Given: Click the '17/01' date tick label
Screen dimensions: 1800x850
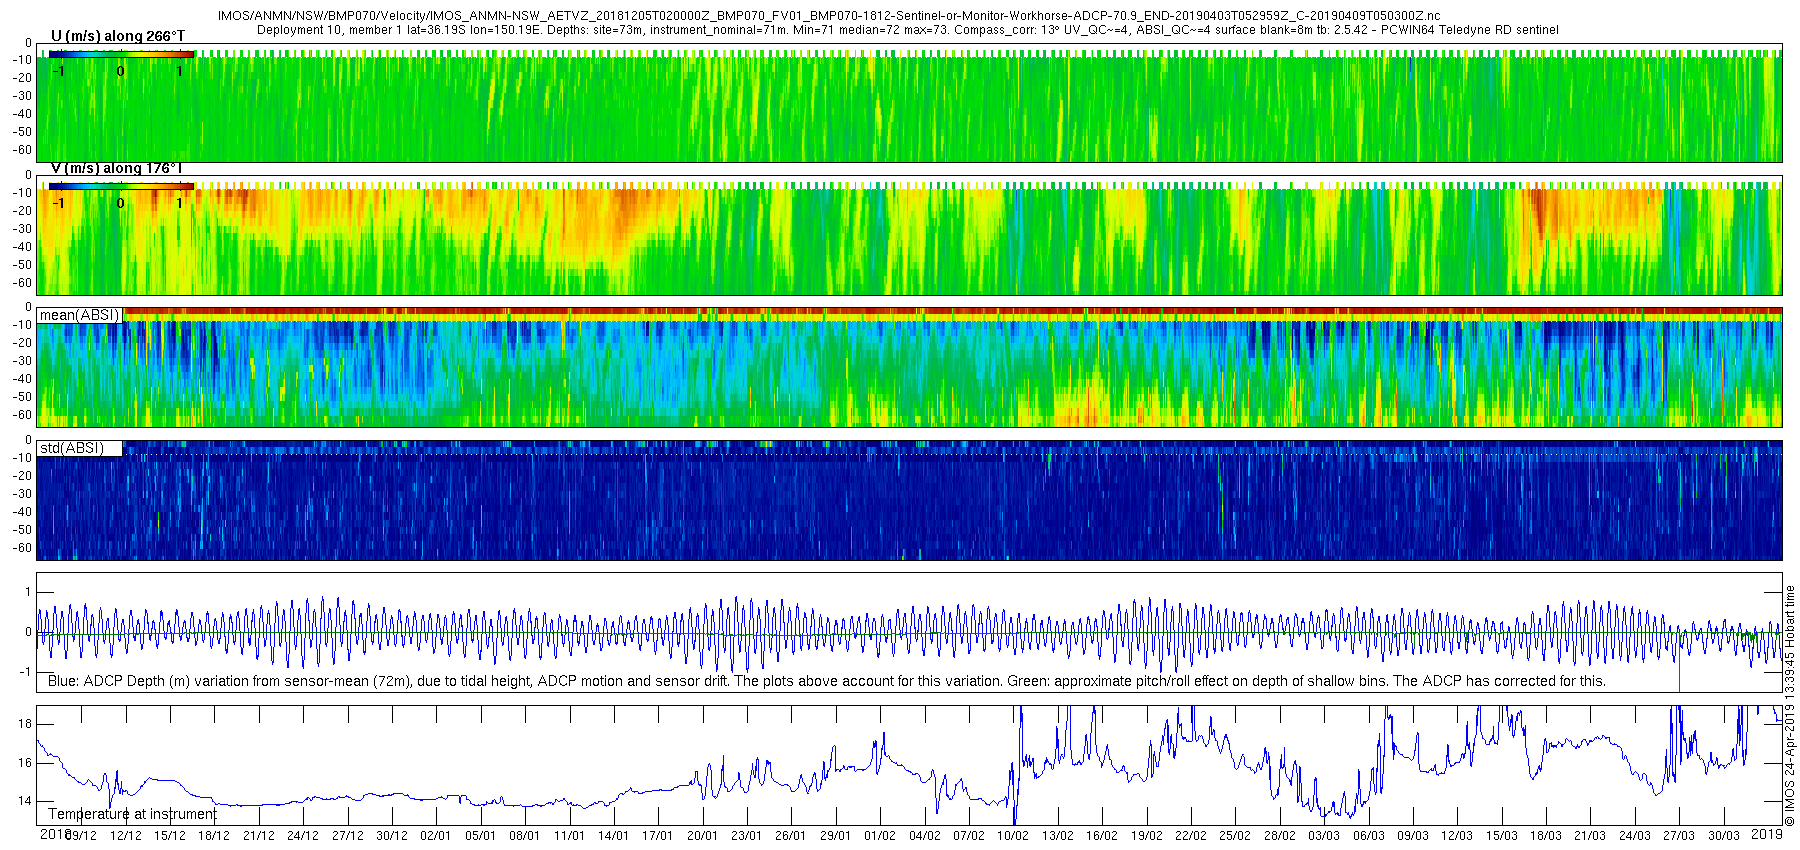Looking at the screenshot, I should click(x=658, y=836).
